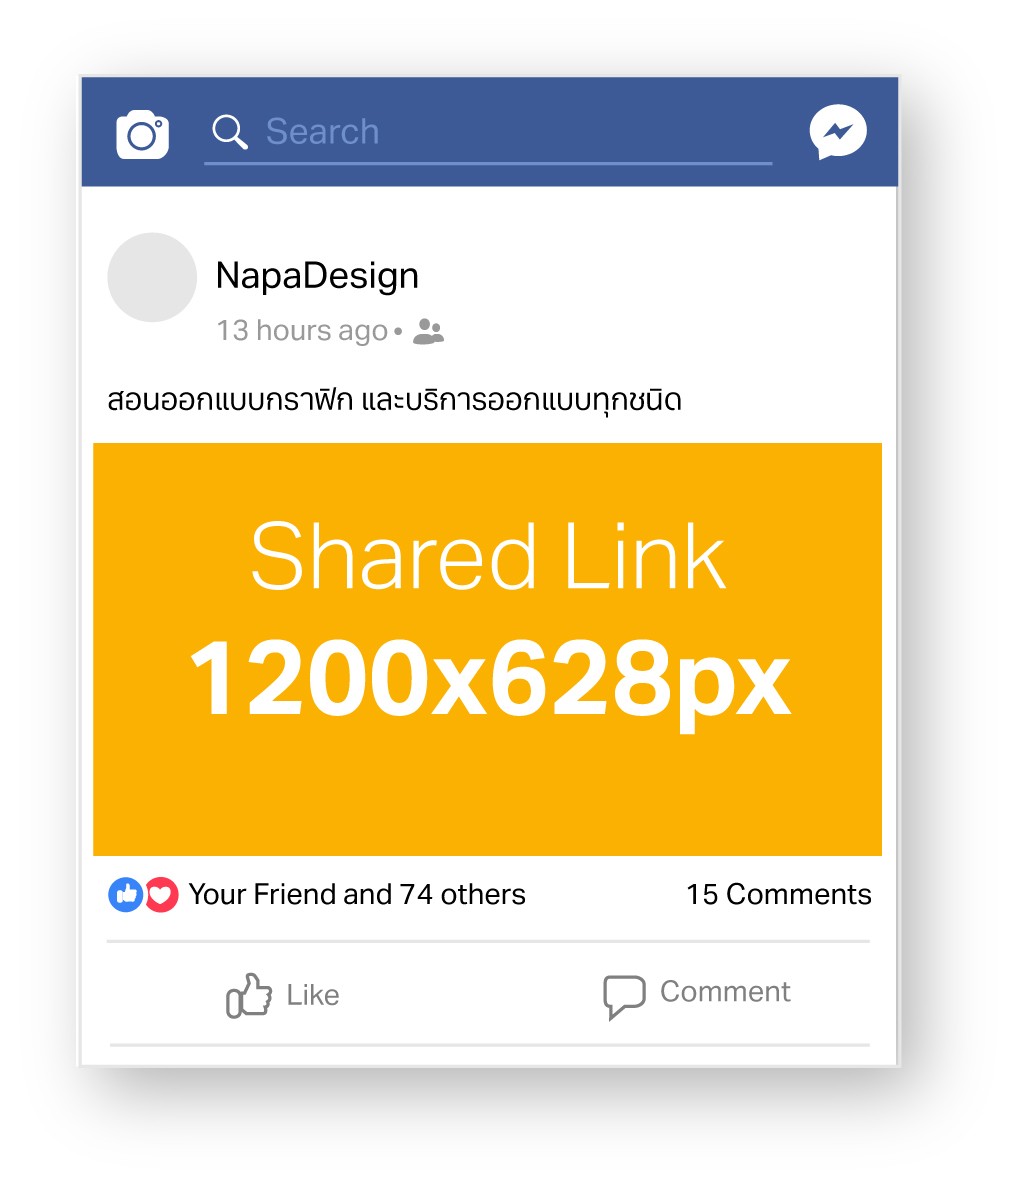Open the NapaDesign page name
This screenshot has height=1187, width=1017.
(x=317, y=276)
